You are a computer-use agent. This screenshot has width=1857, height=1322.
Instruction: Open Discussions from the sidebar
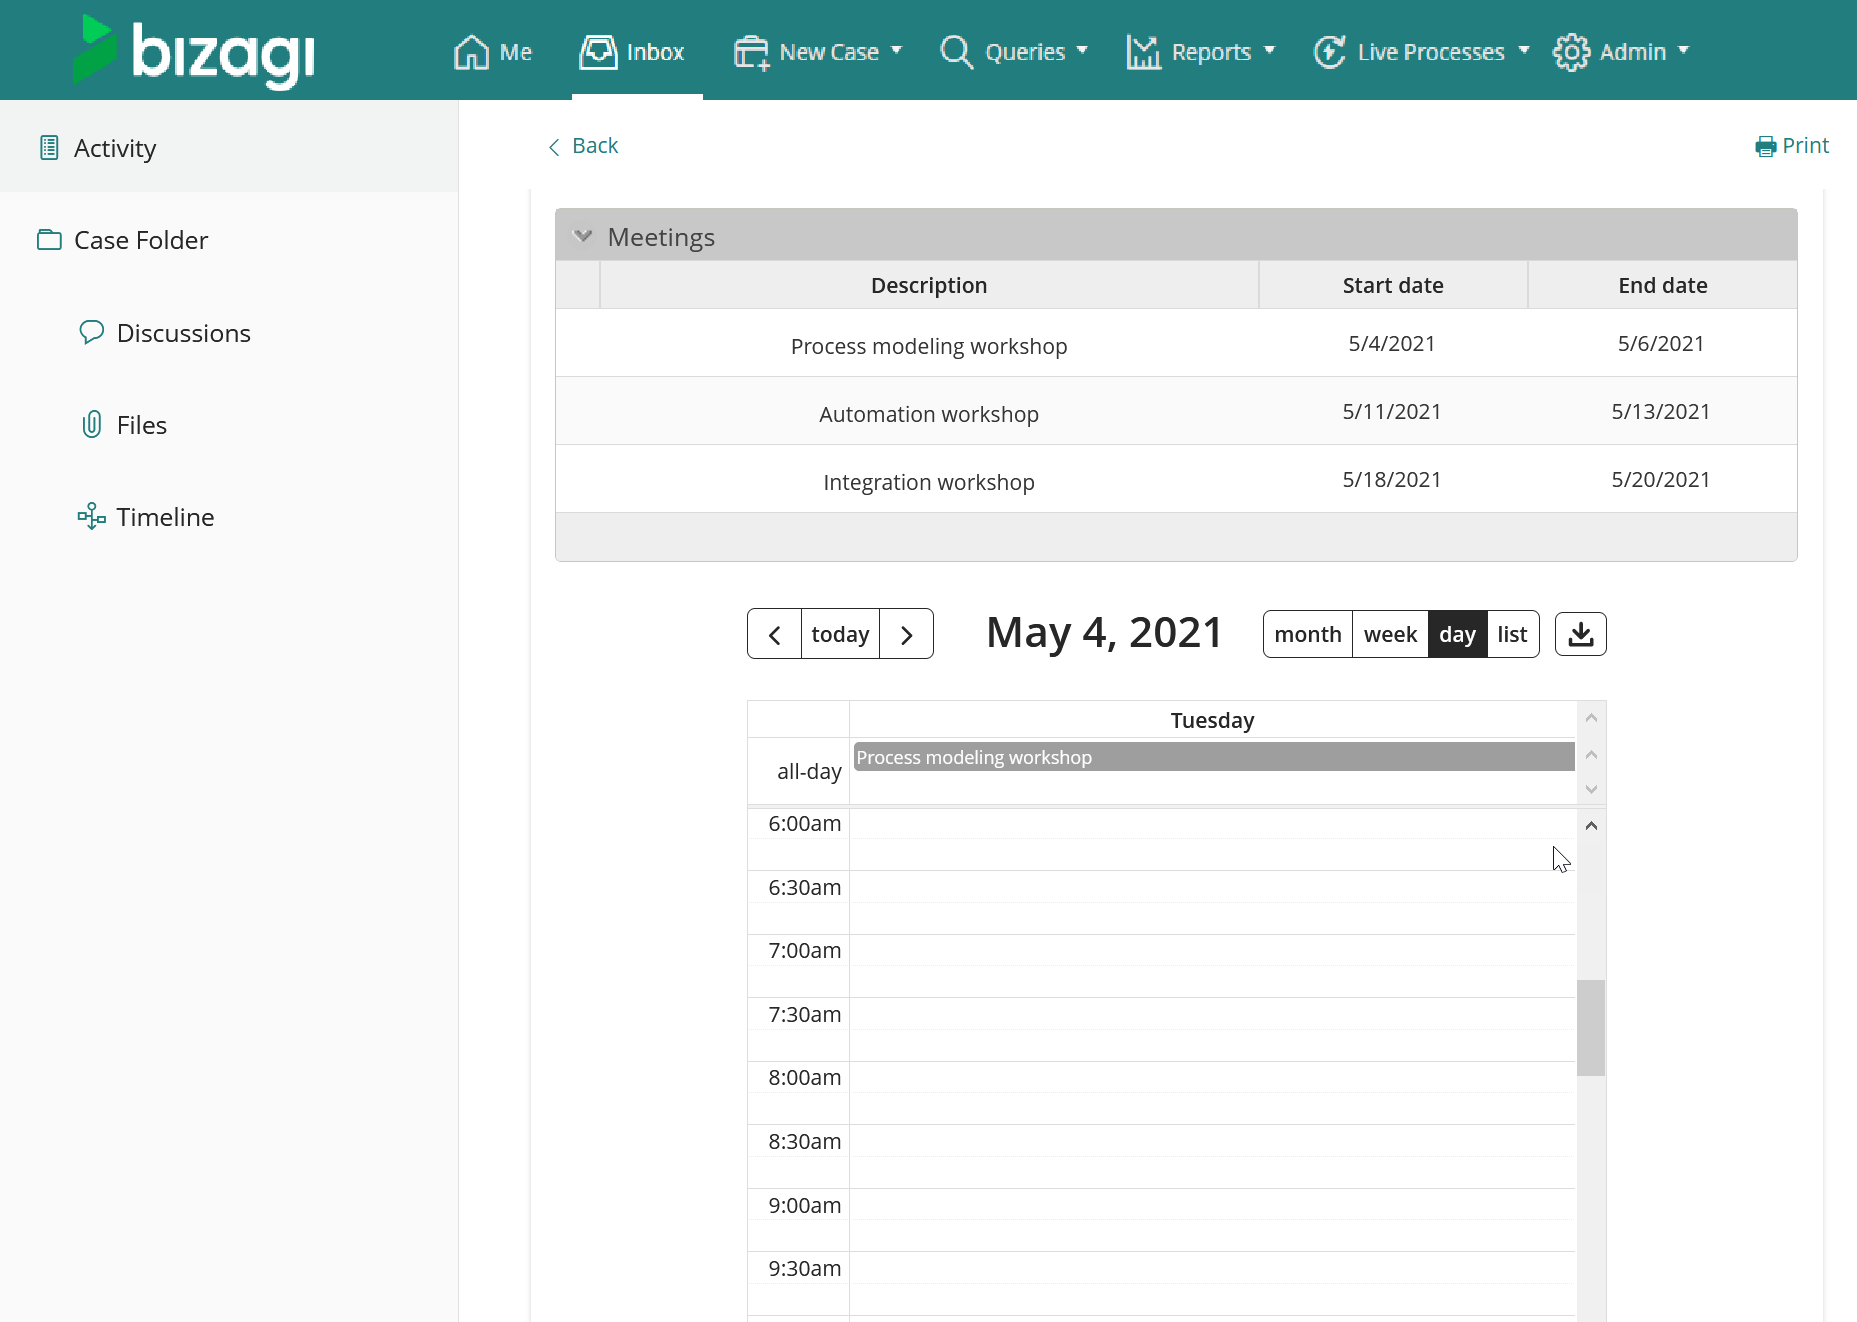click(x=183, y=333)
